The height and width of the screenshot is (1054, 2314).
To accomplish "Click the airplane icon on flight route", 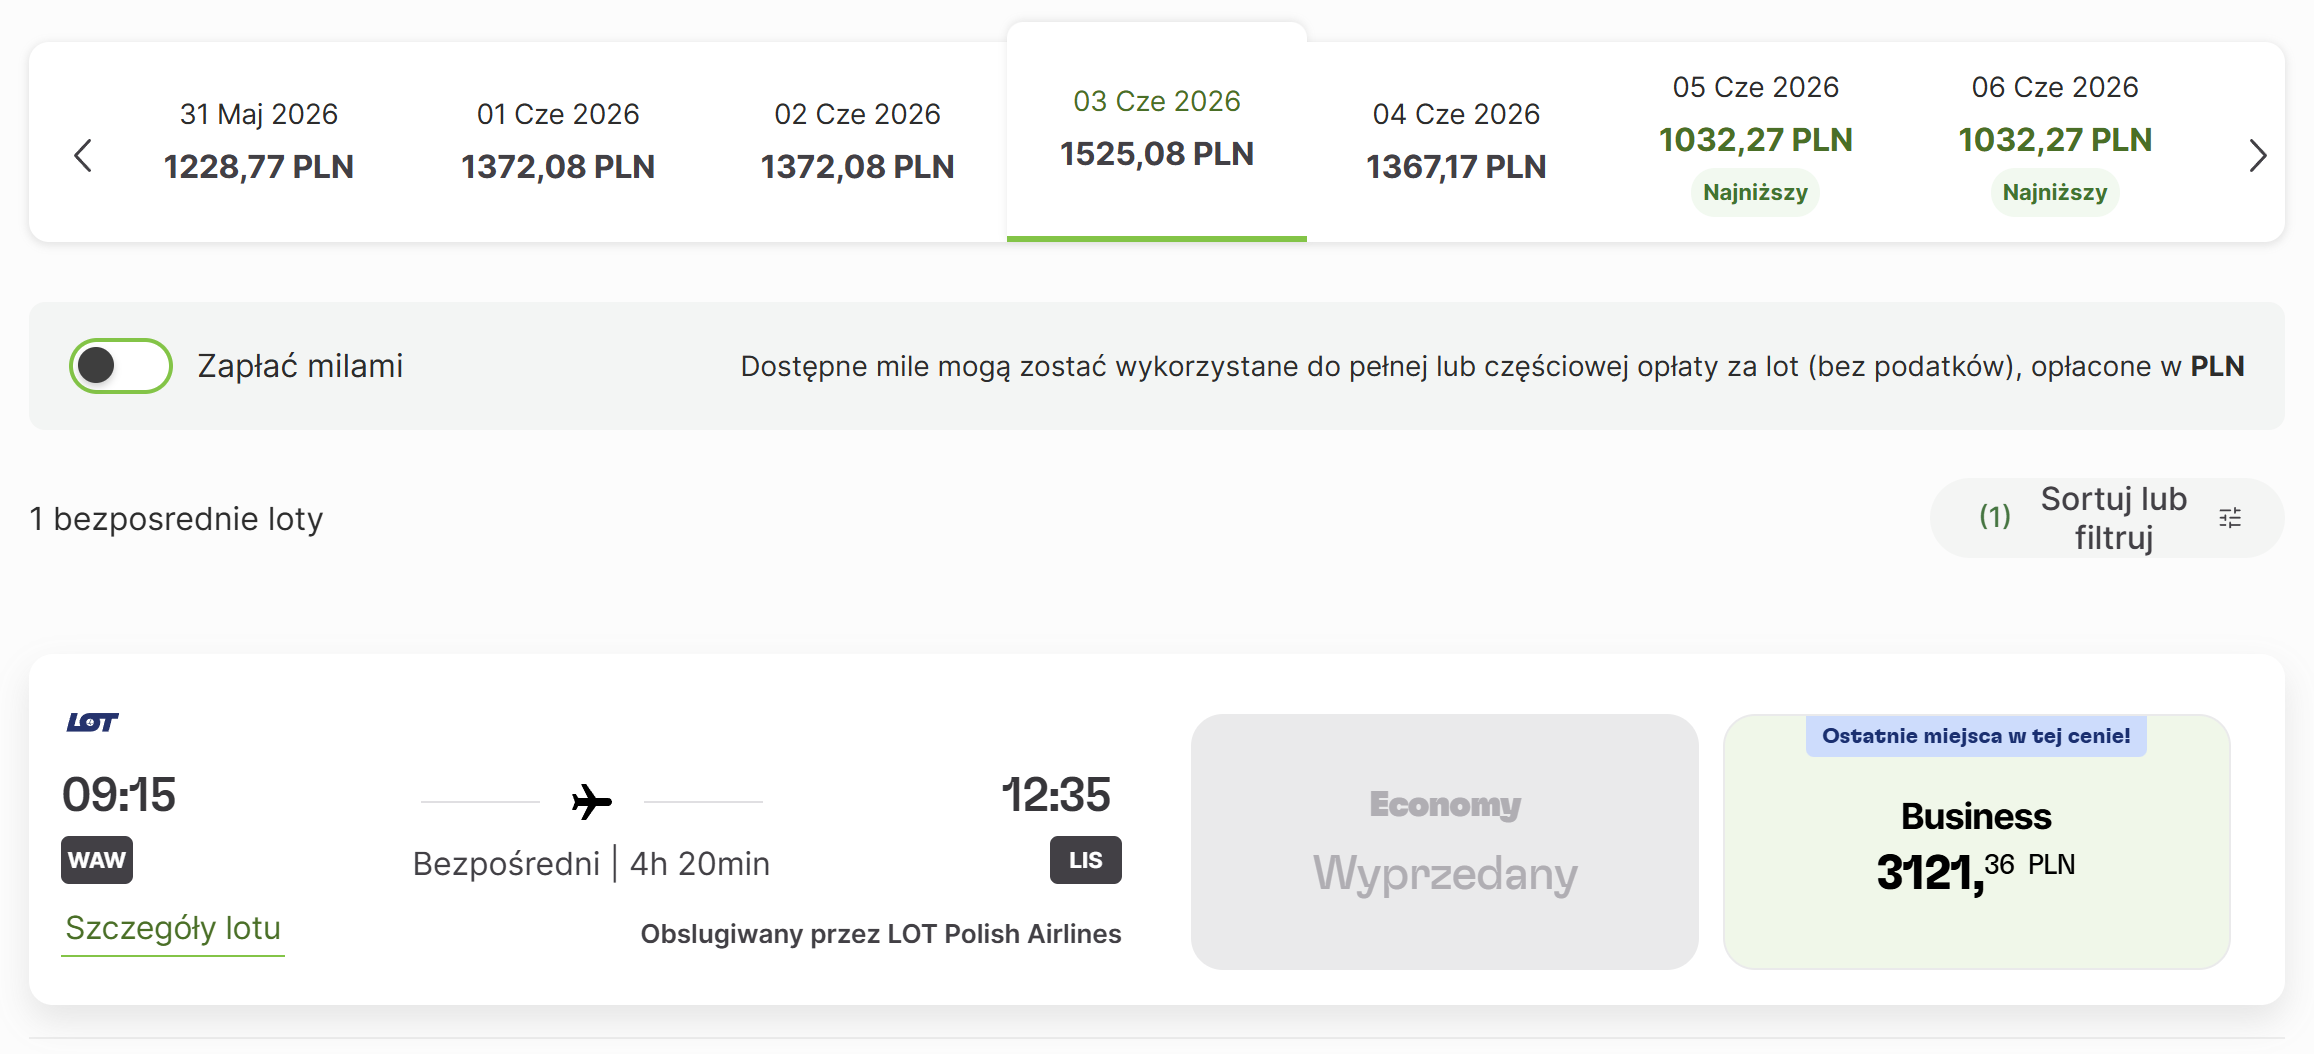I will point(591,801).
